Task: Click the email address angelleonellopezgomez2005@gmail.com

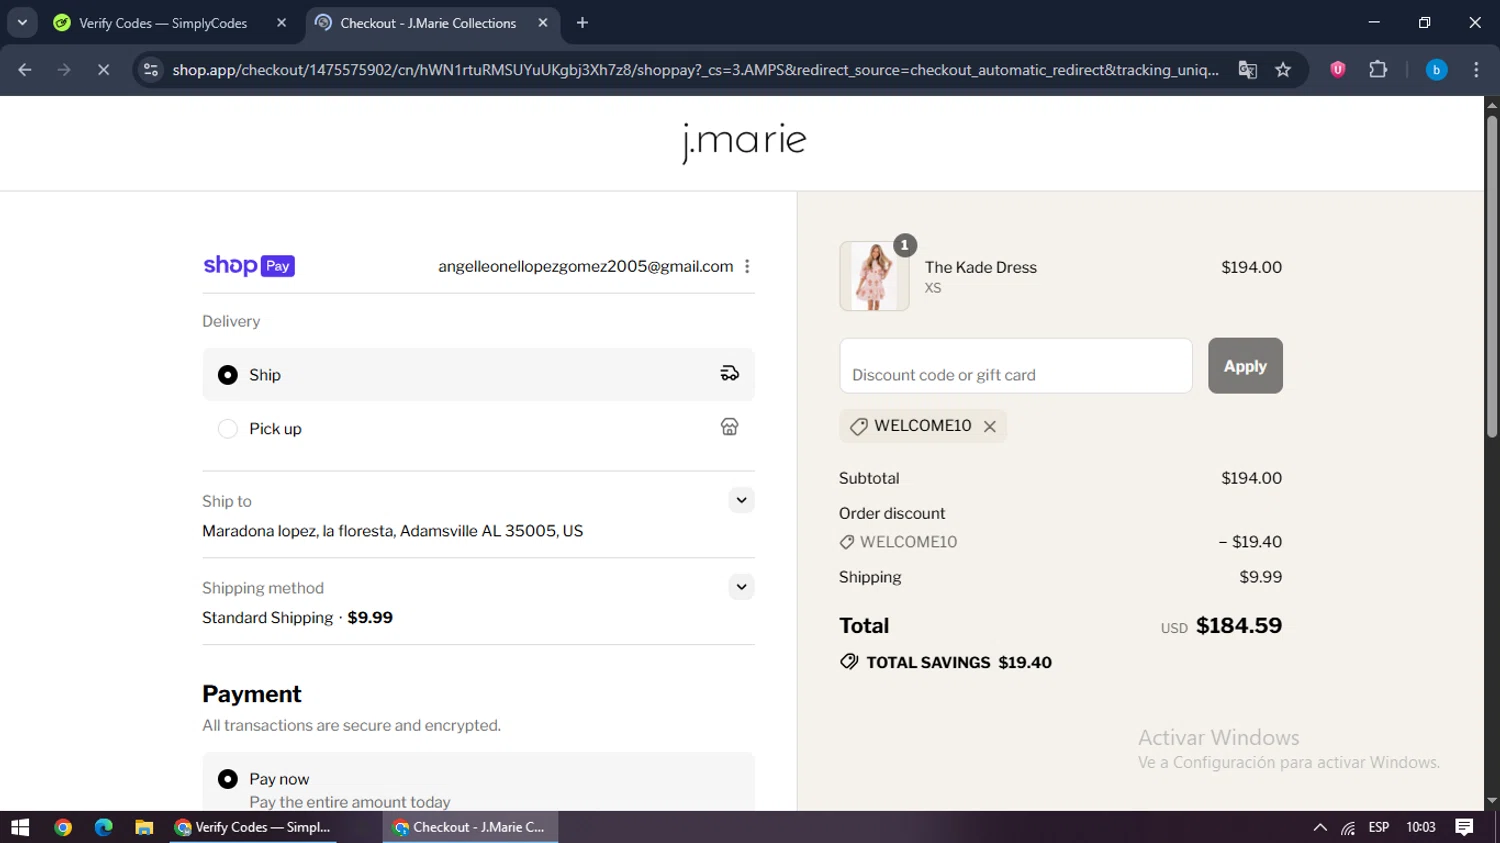Action: 586,266
